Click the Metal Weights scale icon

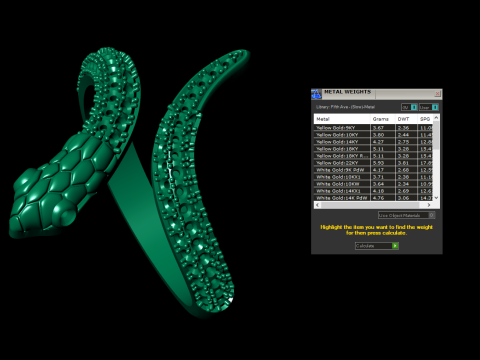316,94
